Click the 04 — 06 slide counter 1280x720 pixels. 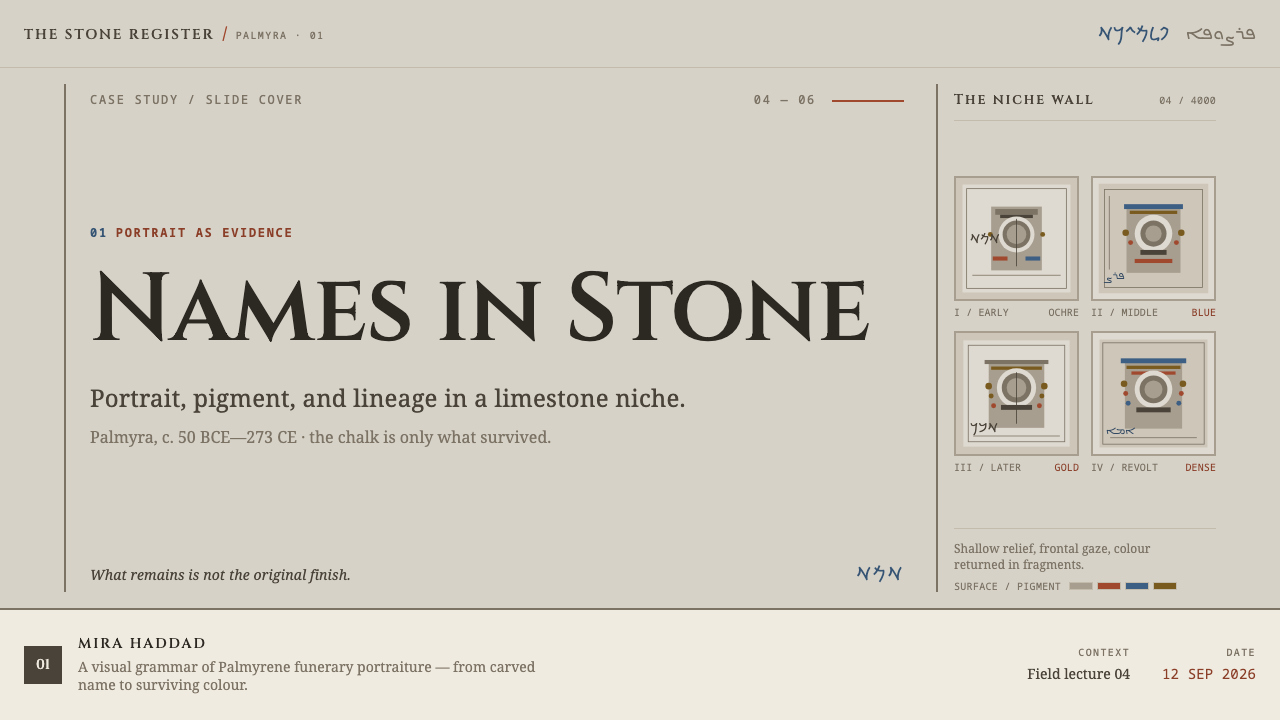pos(785,100)
